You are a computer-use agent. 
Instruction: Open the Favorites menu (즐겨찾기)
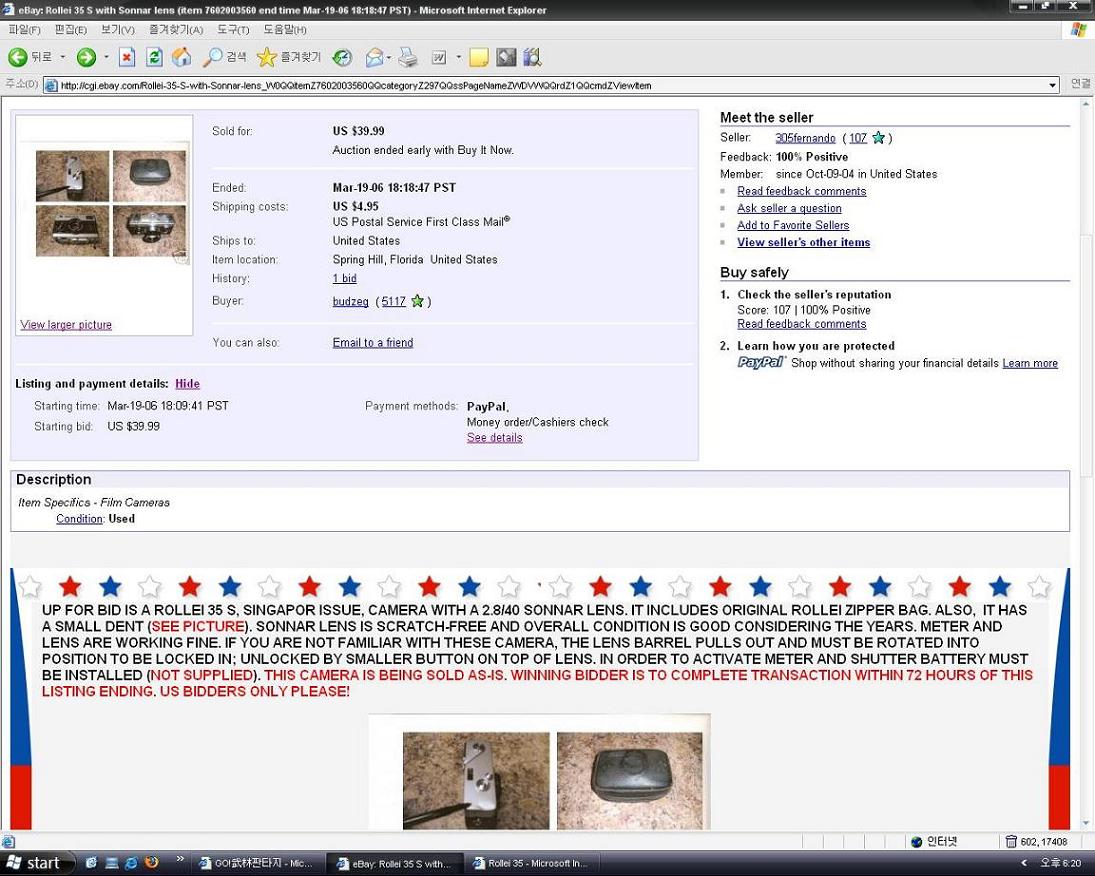pyautogui.click(x=175, y=29)
